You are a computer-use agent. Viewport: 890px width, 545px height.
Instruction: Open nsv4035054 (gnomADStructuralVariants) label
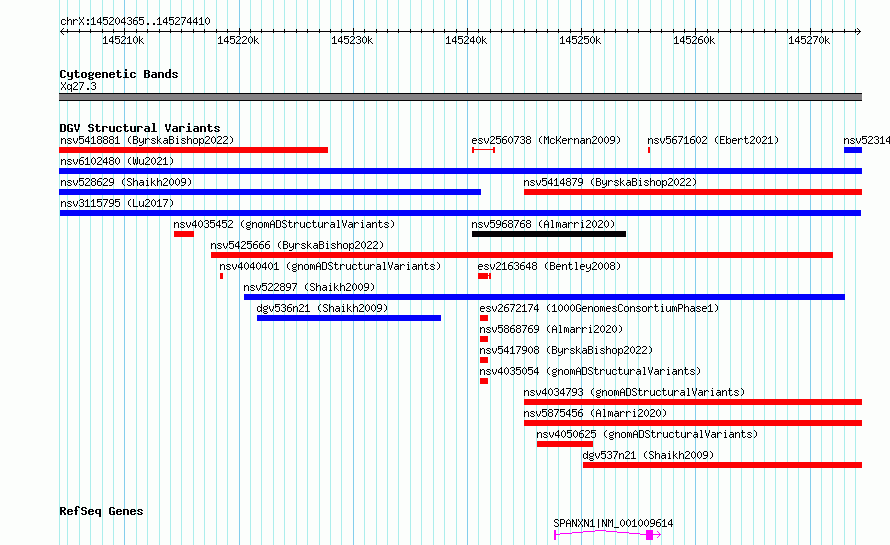click(x=590, y=371)
